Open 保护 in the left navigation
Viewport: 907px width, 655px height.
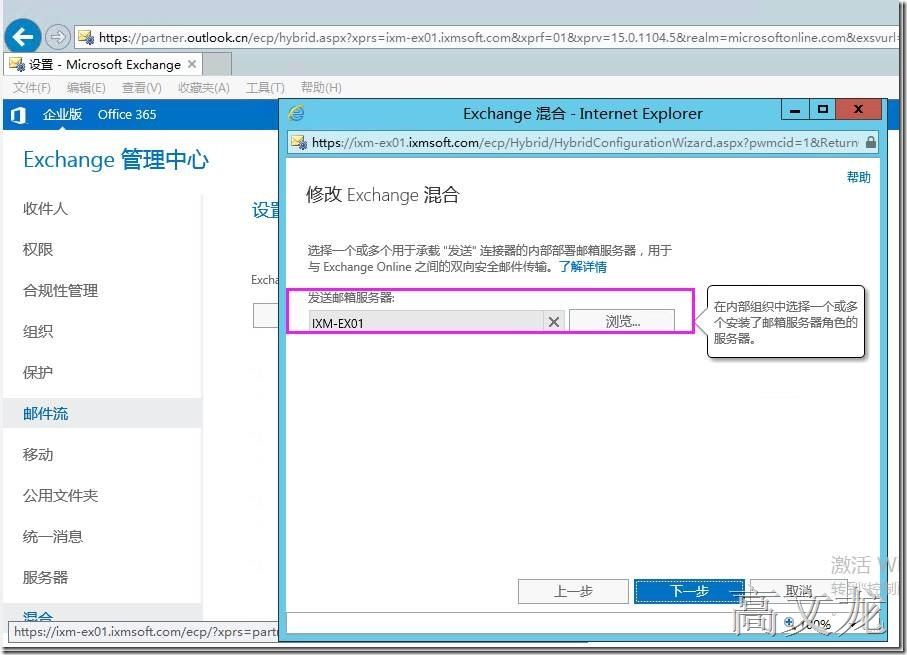(38, 373)
